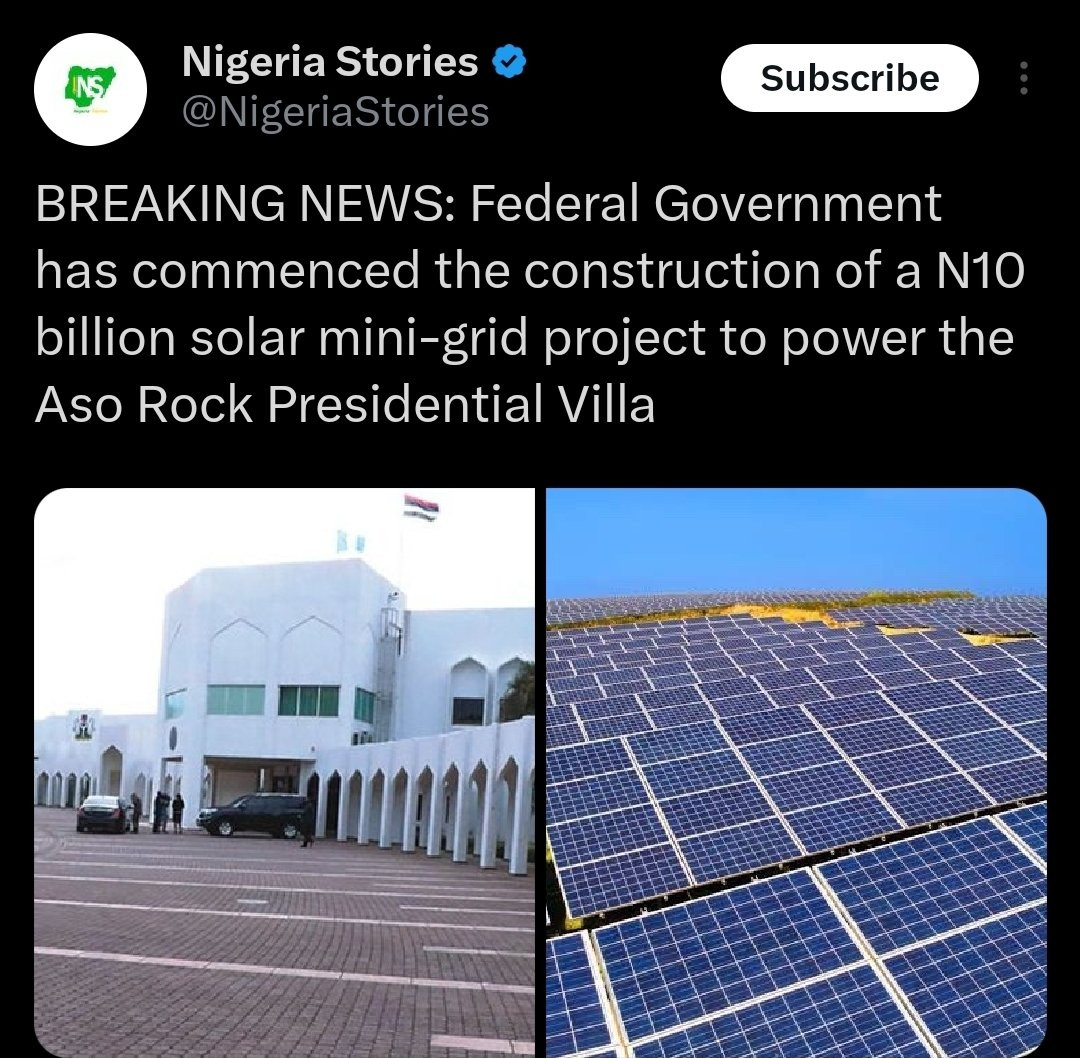
Task: Click the phrase solar mini-grid project
Action: 448,339
